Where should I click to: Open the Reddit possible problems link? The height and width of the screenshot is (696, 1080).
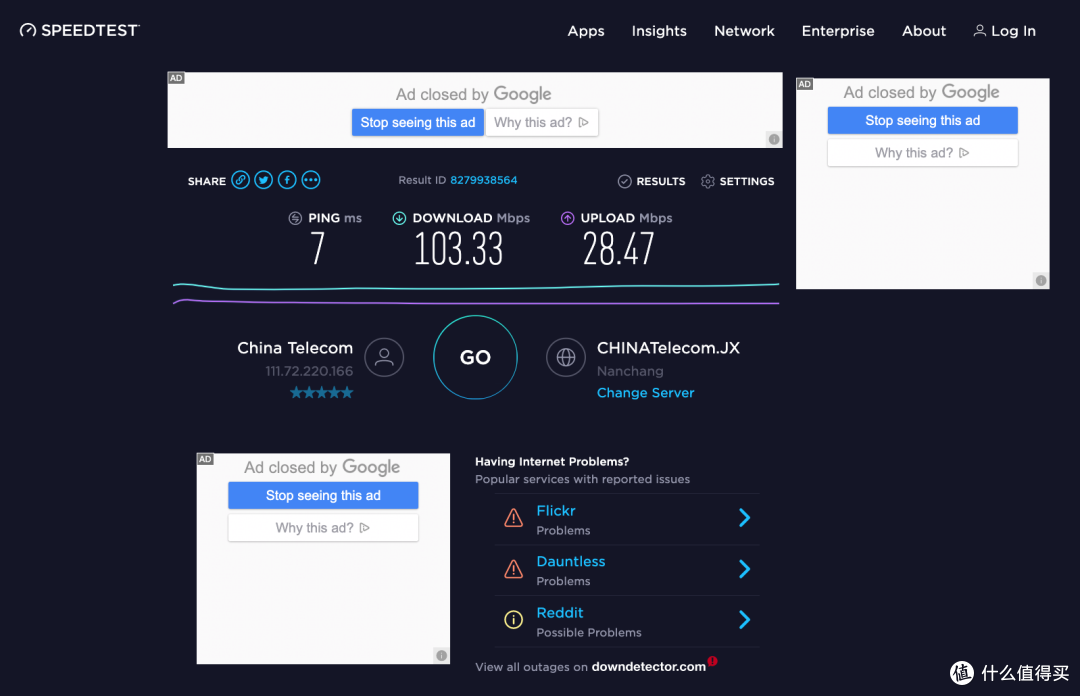(560, 613)
